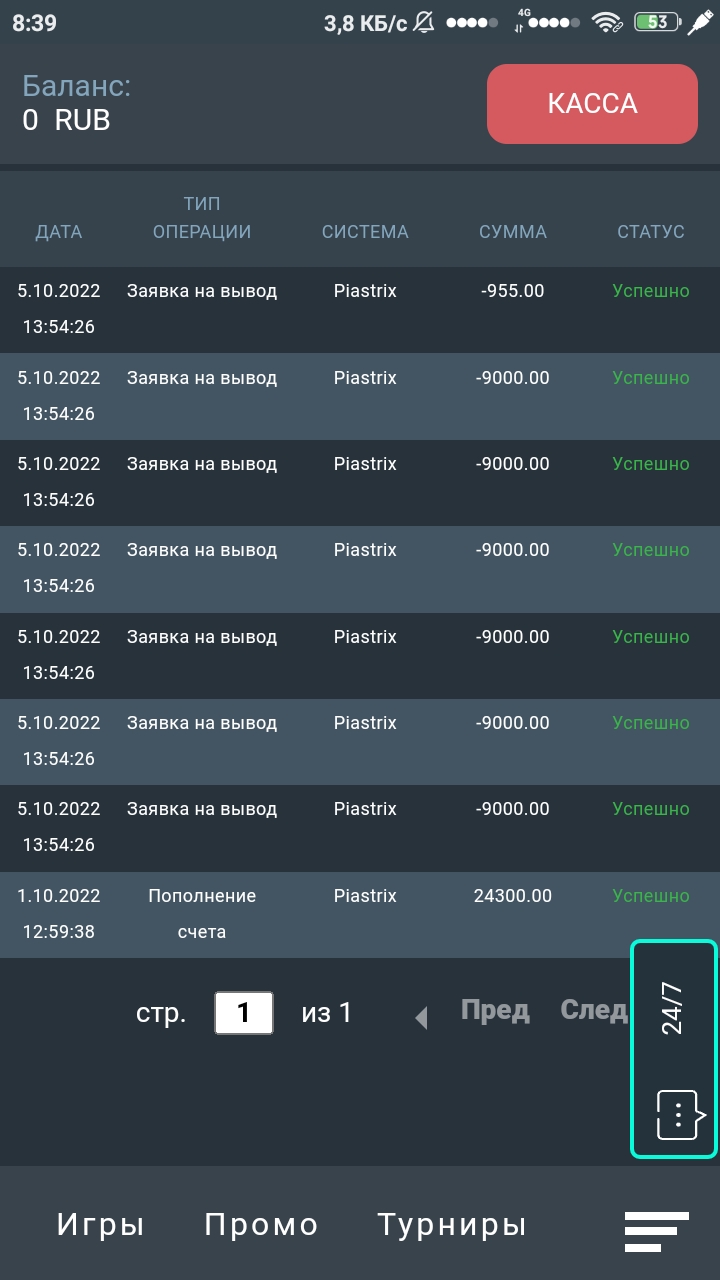Select the -955.00 withdrawal row
This screenshot has width=720, height=1280.
[360, 309]
